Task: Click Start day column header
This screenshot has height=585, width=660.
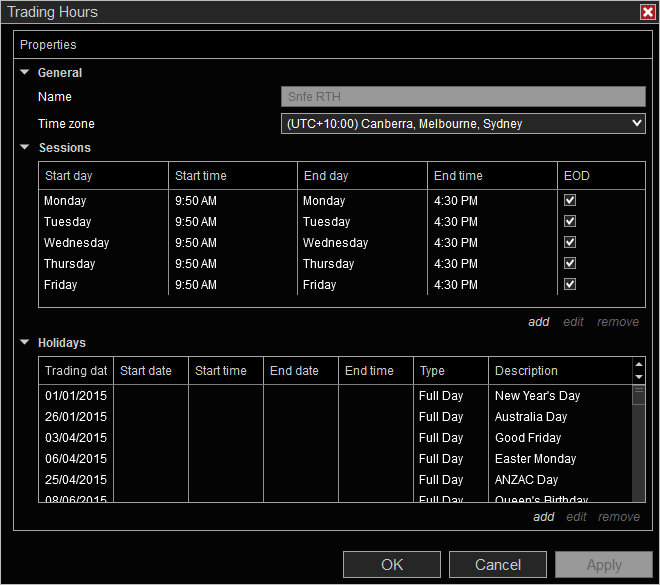Action: pos(104,176)
